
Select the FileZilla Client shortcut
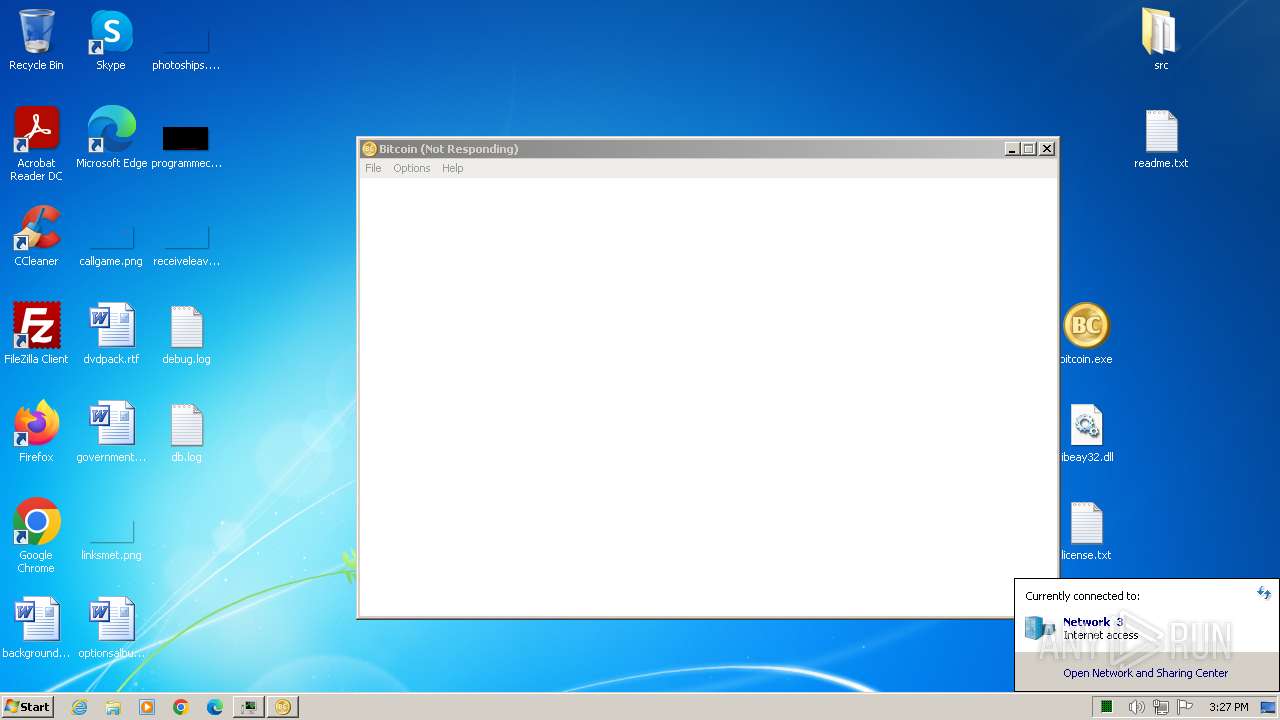[36, 334]
